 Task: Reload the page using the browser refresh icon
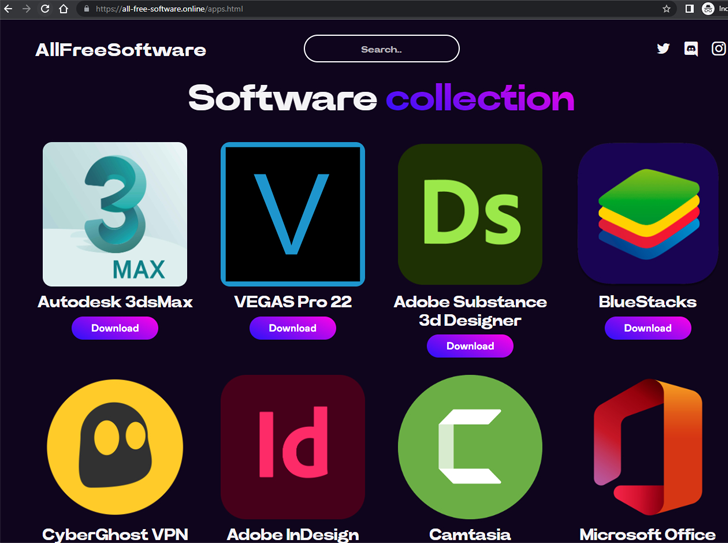pyautogui.click(x=45, y=9)
